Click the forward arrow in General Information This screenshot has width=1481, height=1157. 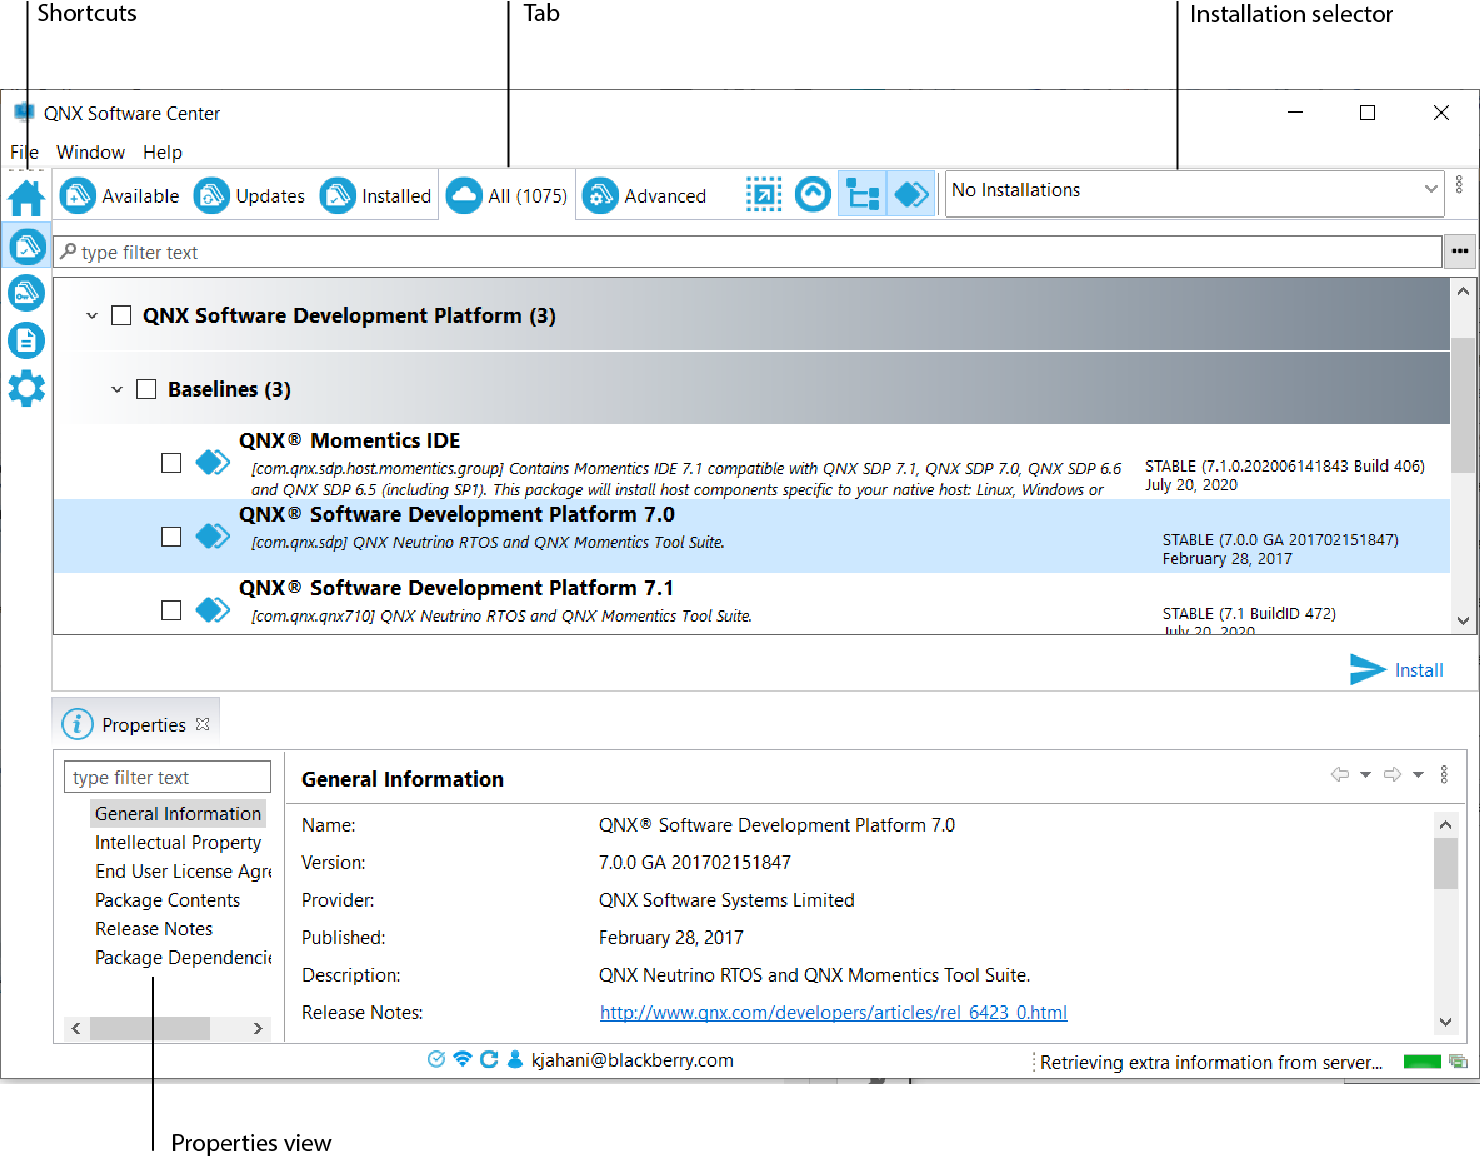click(1392, 774)
